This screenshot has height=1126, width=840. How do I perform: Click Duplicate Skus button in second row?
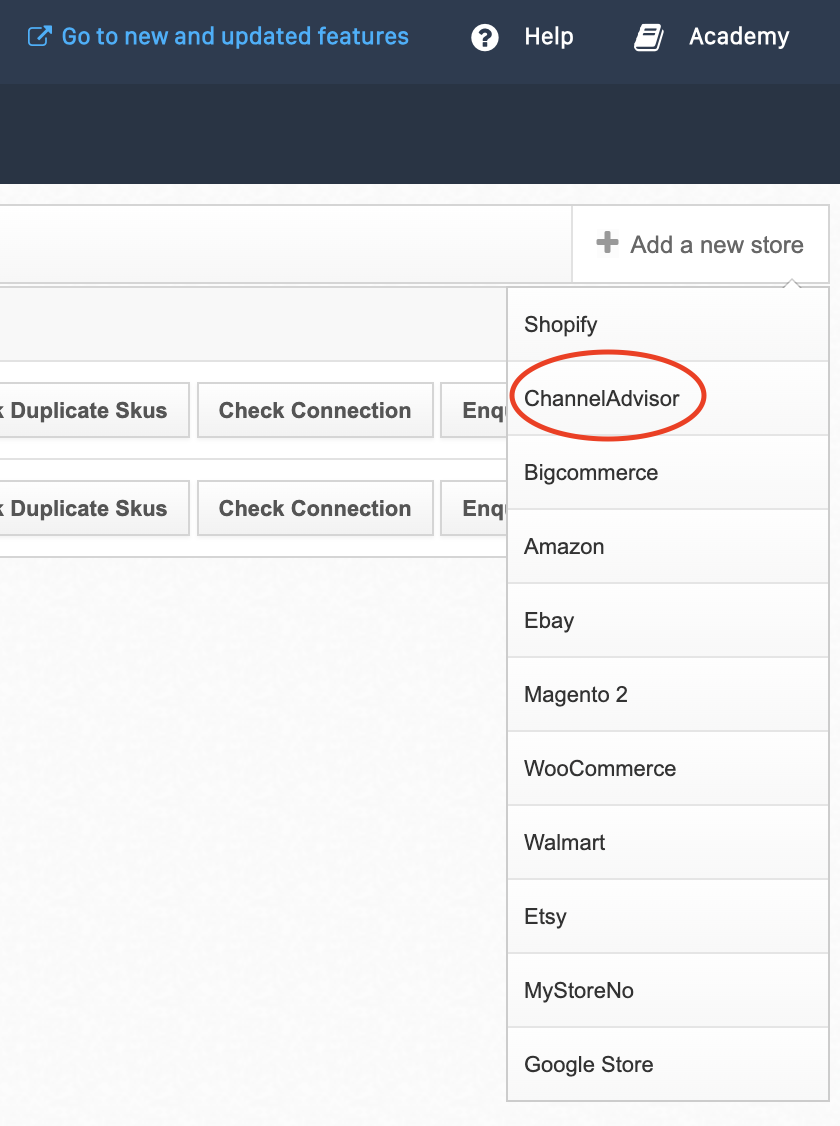93,508
